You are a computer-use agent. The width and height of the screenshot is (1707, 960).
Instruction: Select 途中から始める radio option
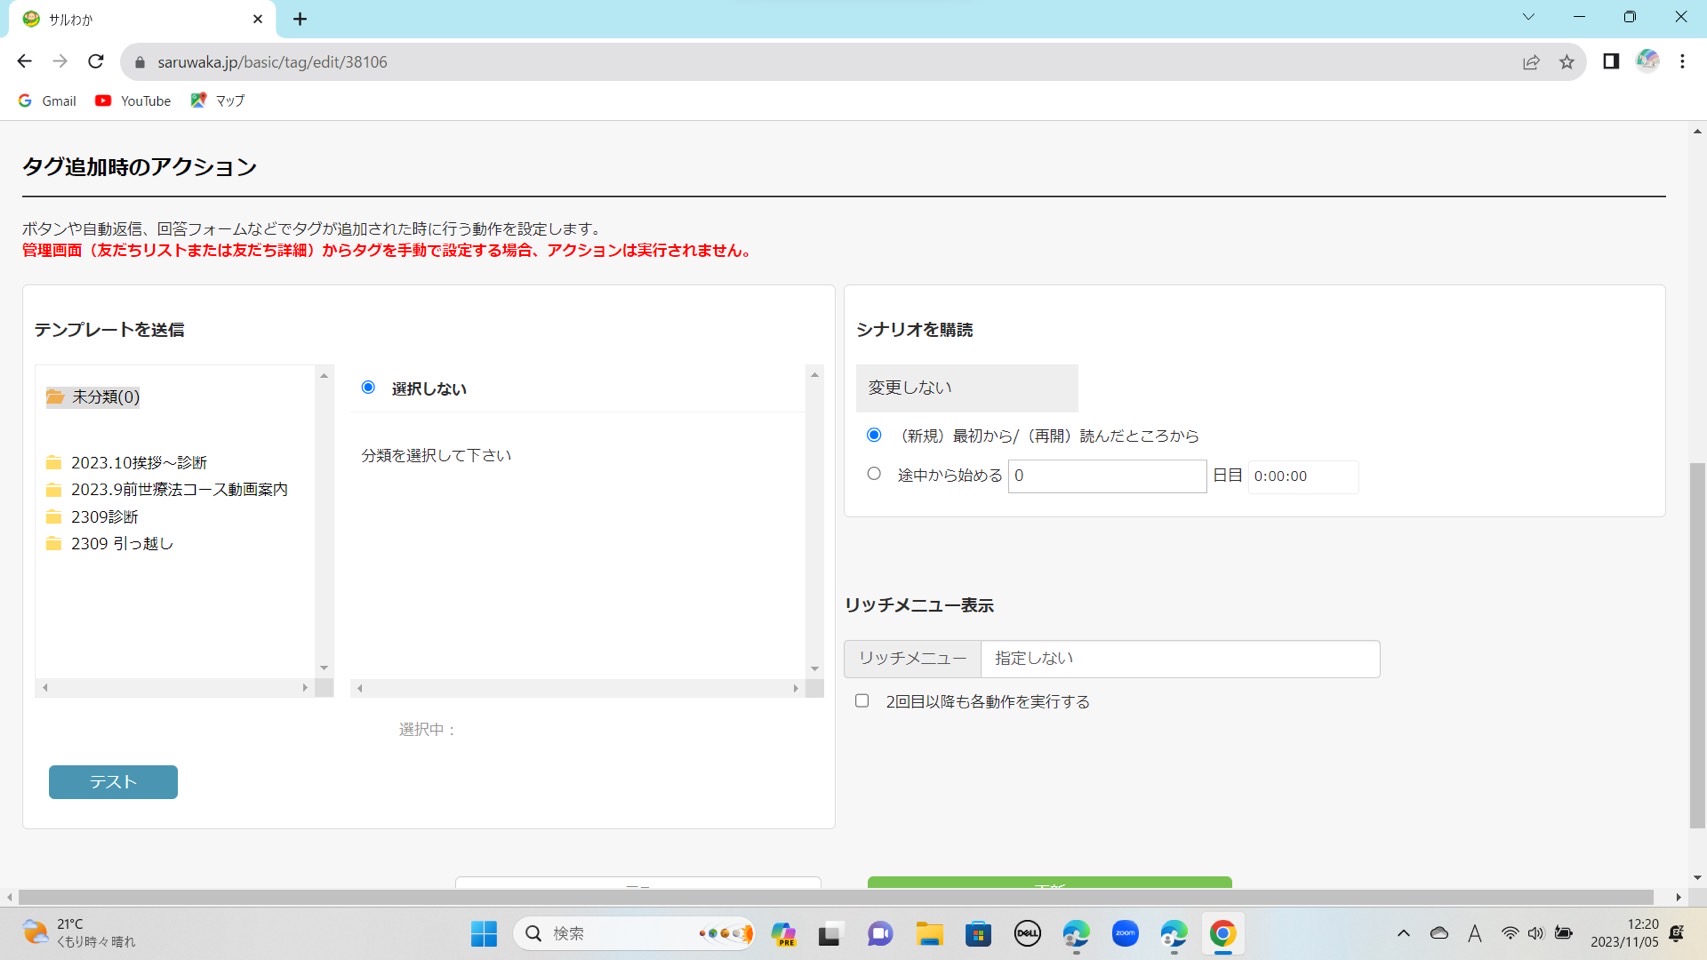coord(874,474)
